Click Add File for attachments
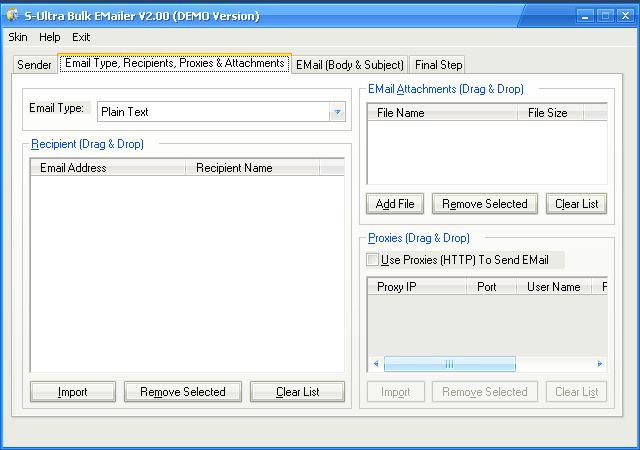Image resolution: width=640 pixels, height=450 pixels. coord(395,204)
